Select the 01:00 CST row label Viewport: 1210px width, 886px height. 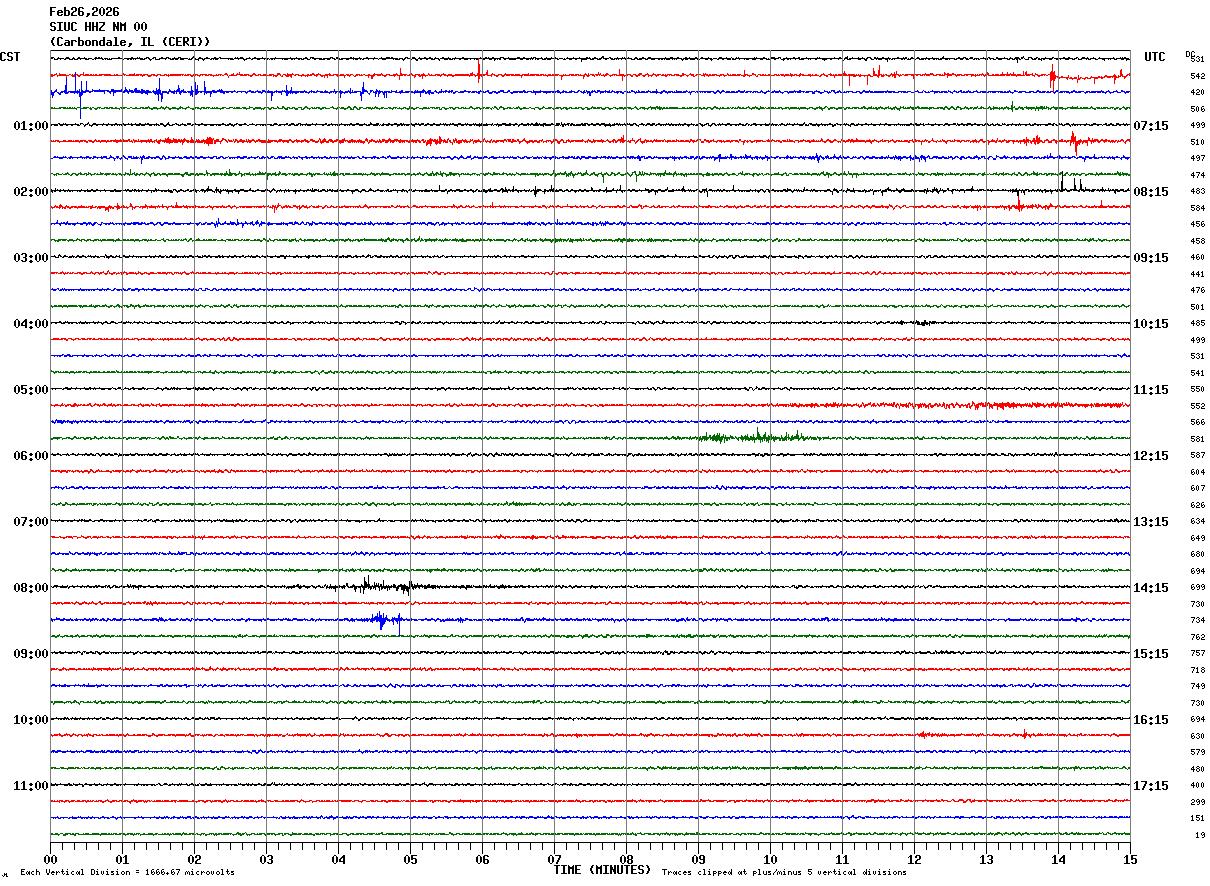pyautogui.click(x=30, y=126)
